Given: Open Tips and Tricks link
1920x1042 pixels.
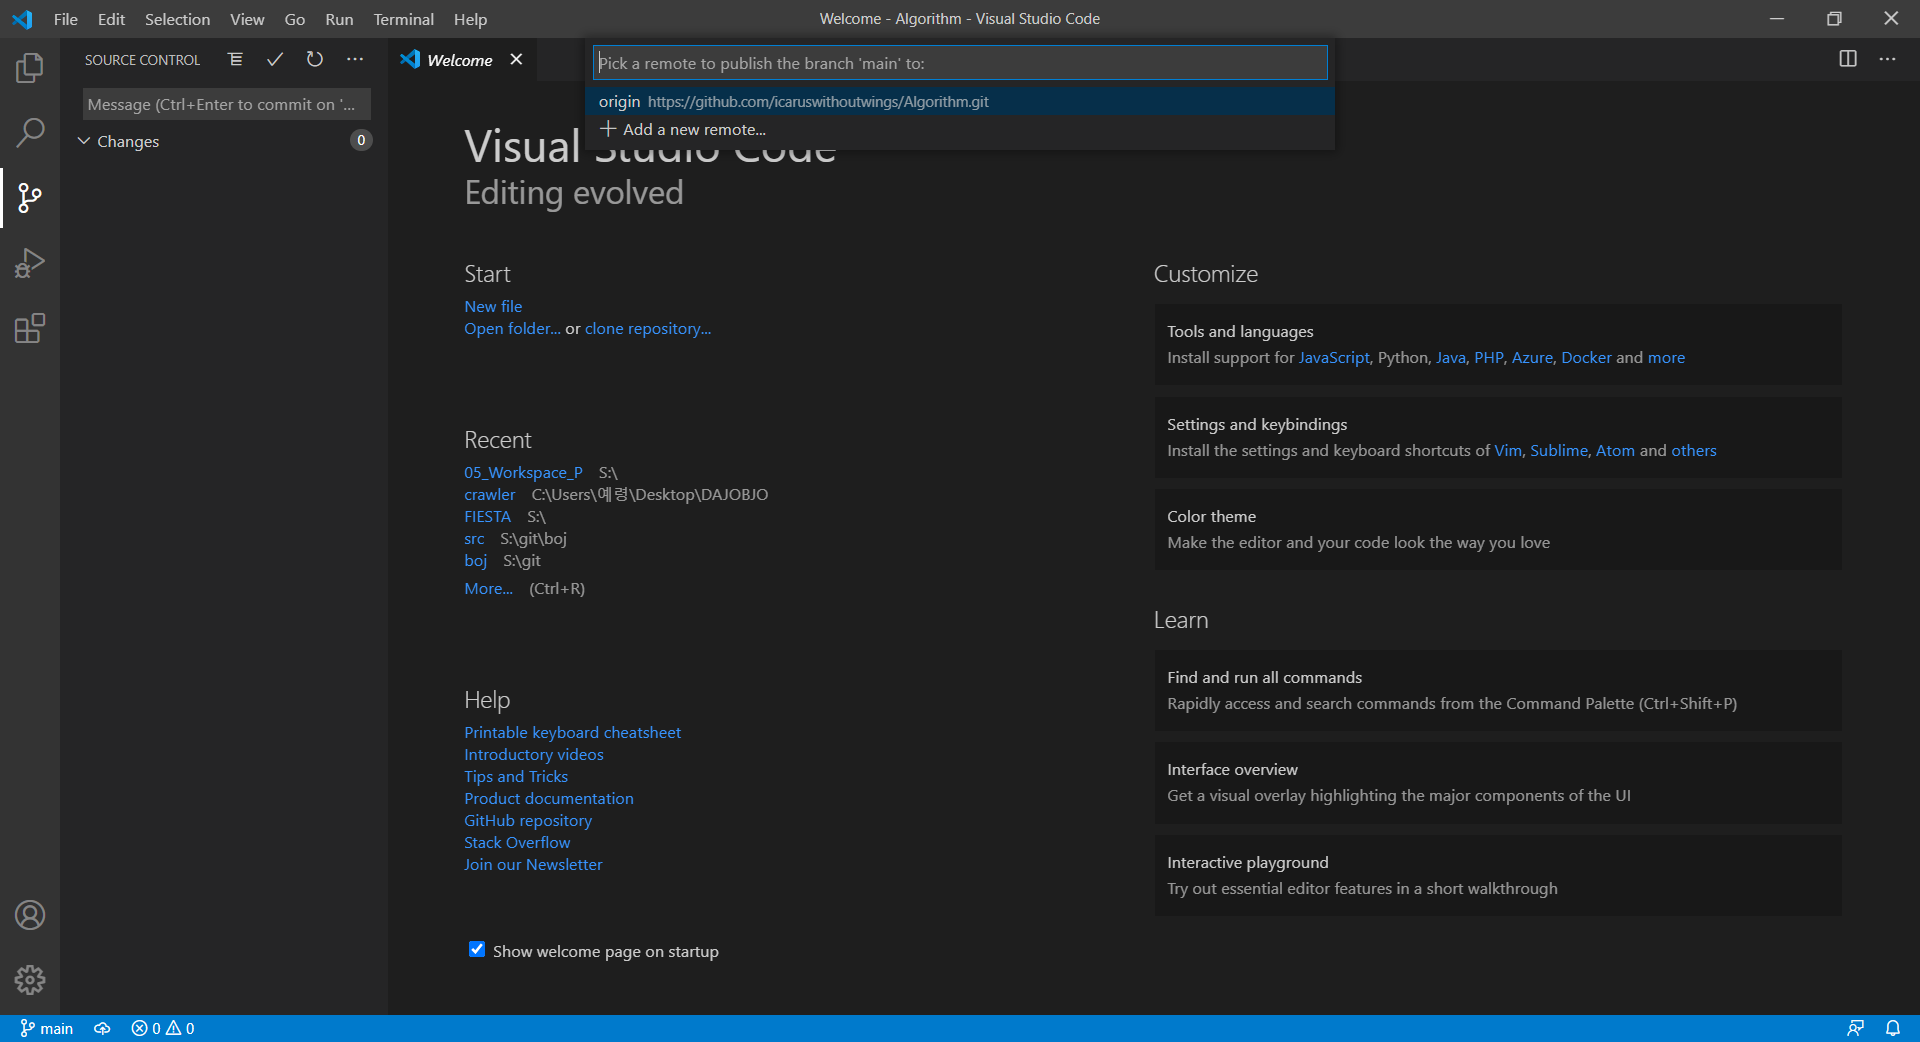Looking at the screenshot, I should pos(516,776).
